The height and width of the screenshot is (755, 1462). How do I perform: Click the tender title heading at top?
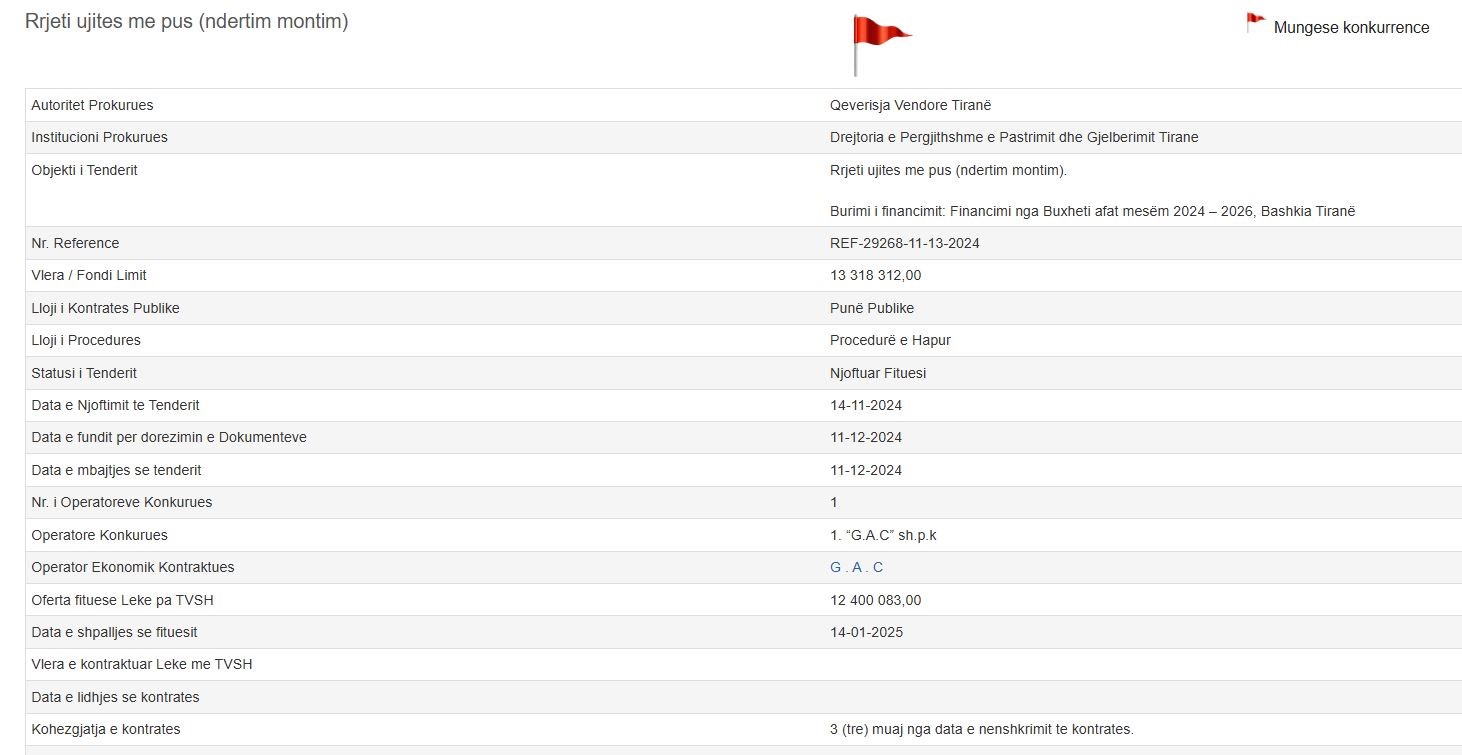(186, 21)
